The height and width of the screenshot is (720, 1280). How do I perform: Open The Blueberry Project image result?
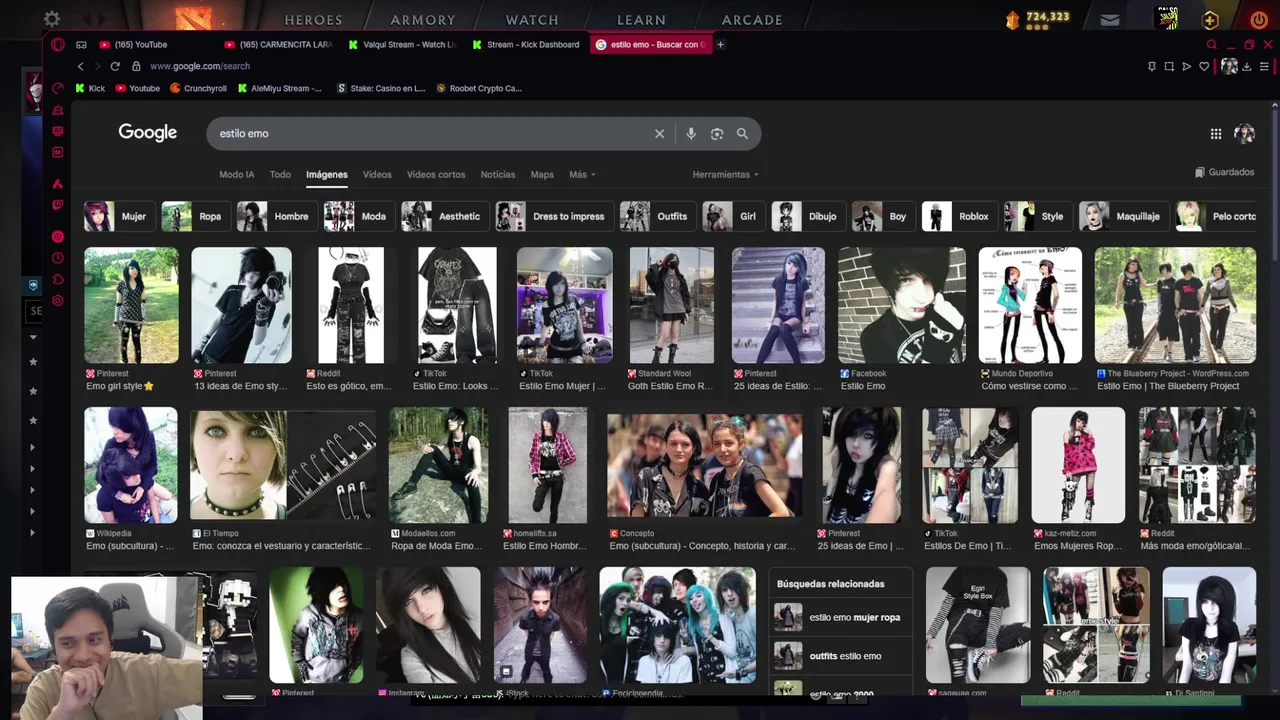click(x=1175, y=305)
